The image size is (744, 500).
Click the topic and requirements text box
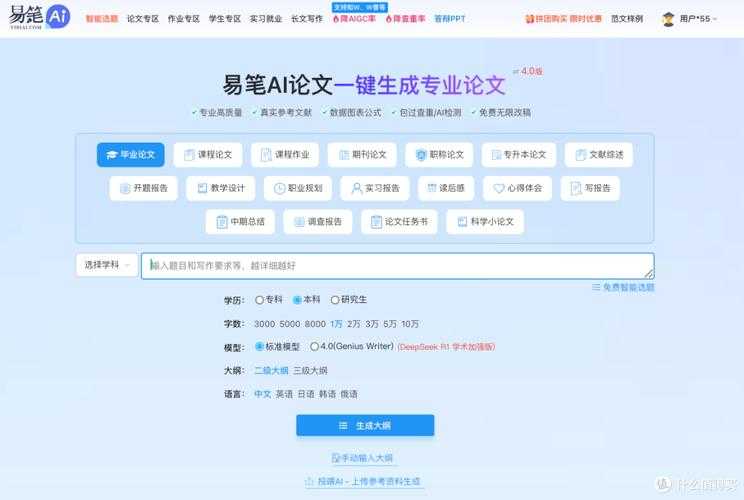click(398, 266)
